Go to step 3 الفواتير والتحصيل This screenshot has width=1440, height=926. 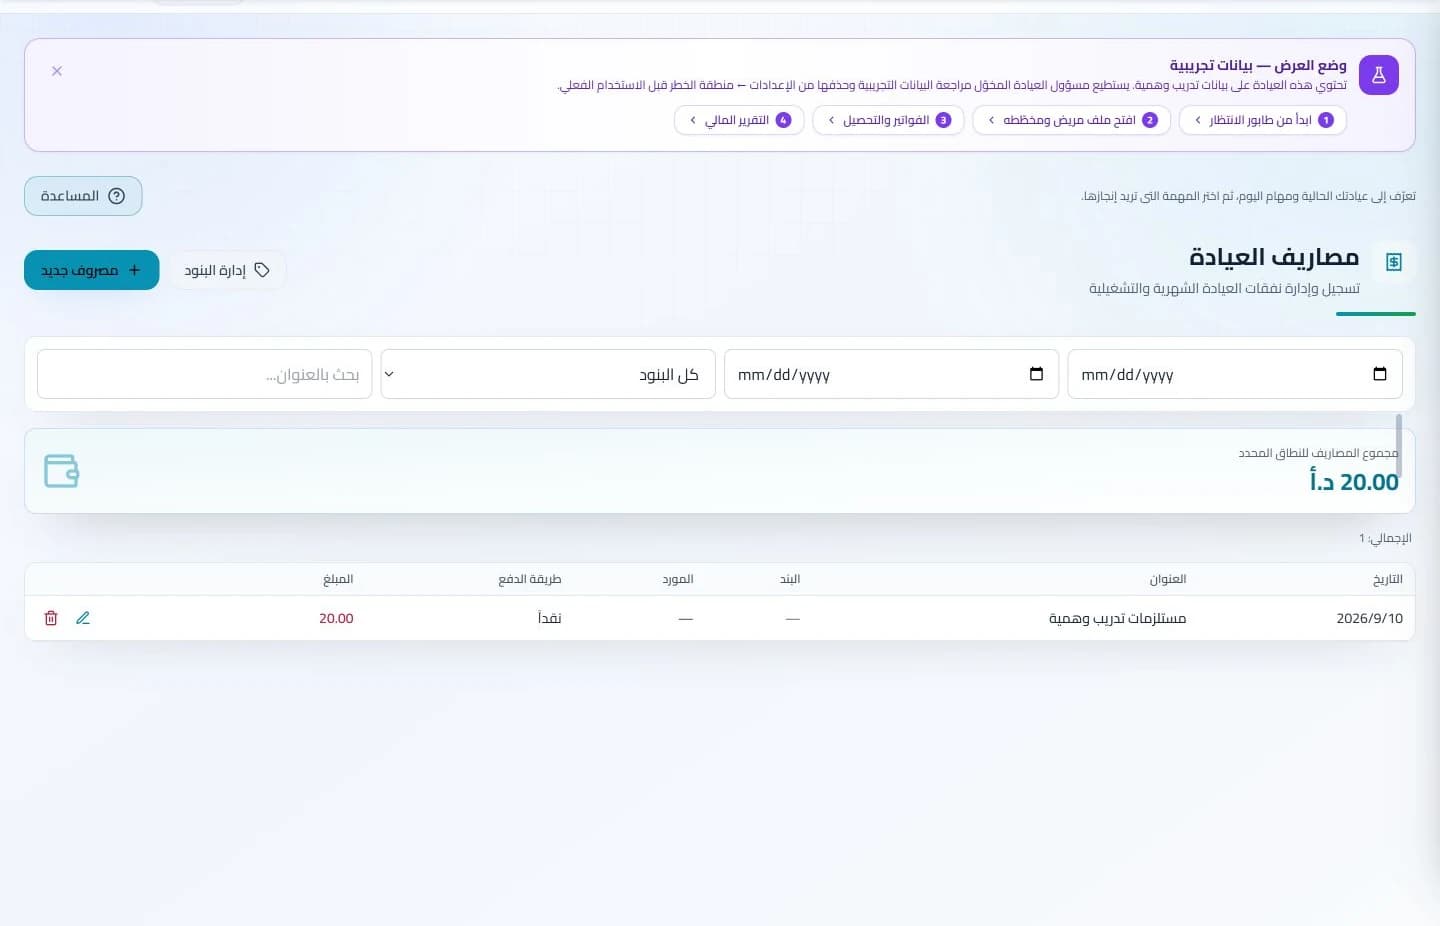pyautogui.click(x=888, y=120)
